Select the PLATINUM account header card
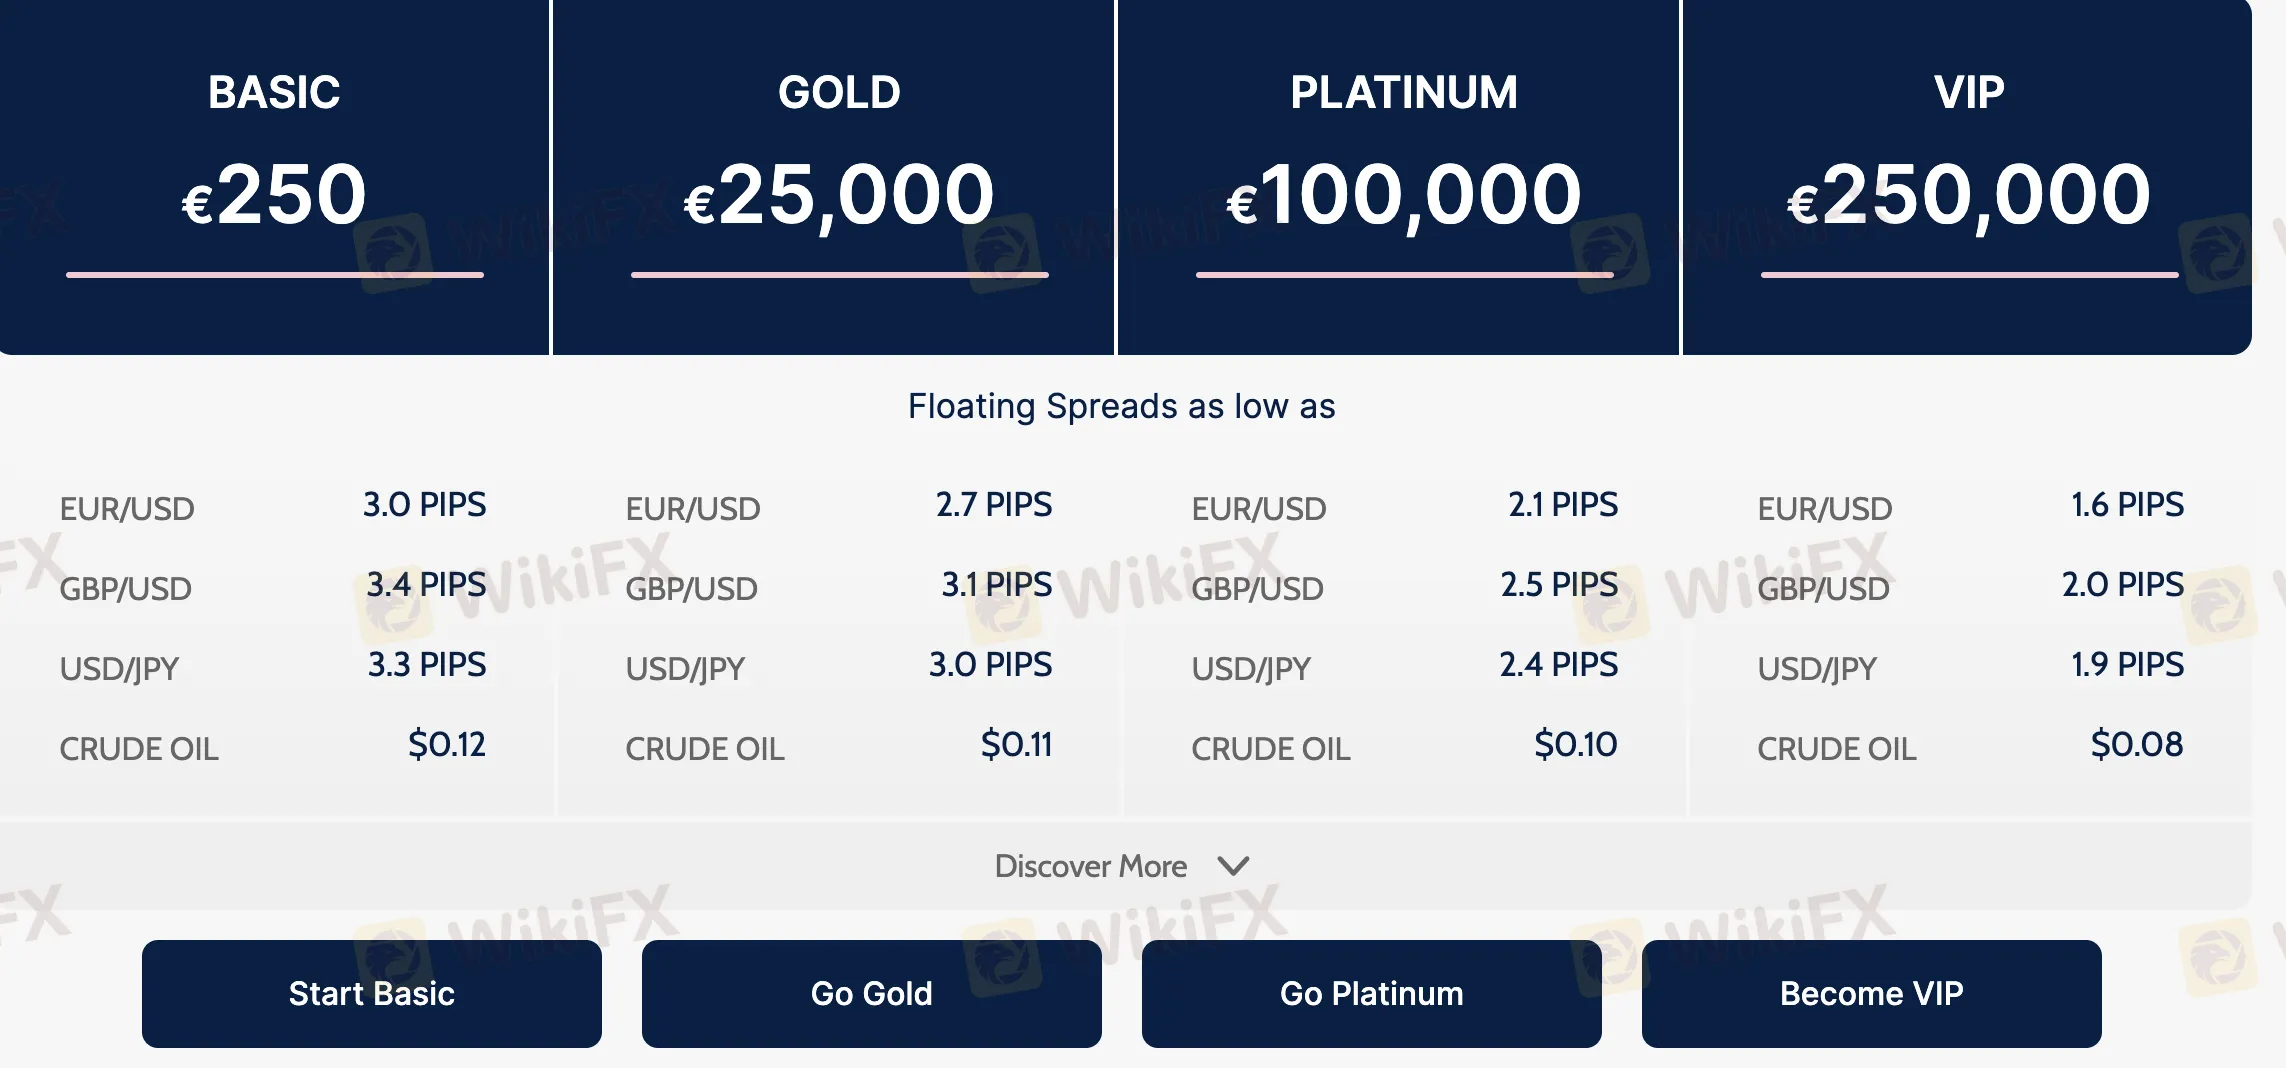 pos(1398,177)
